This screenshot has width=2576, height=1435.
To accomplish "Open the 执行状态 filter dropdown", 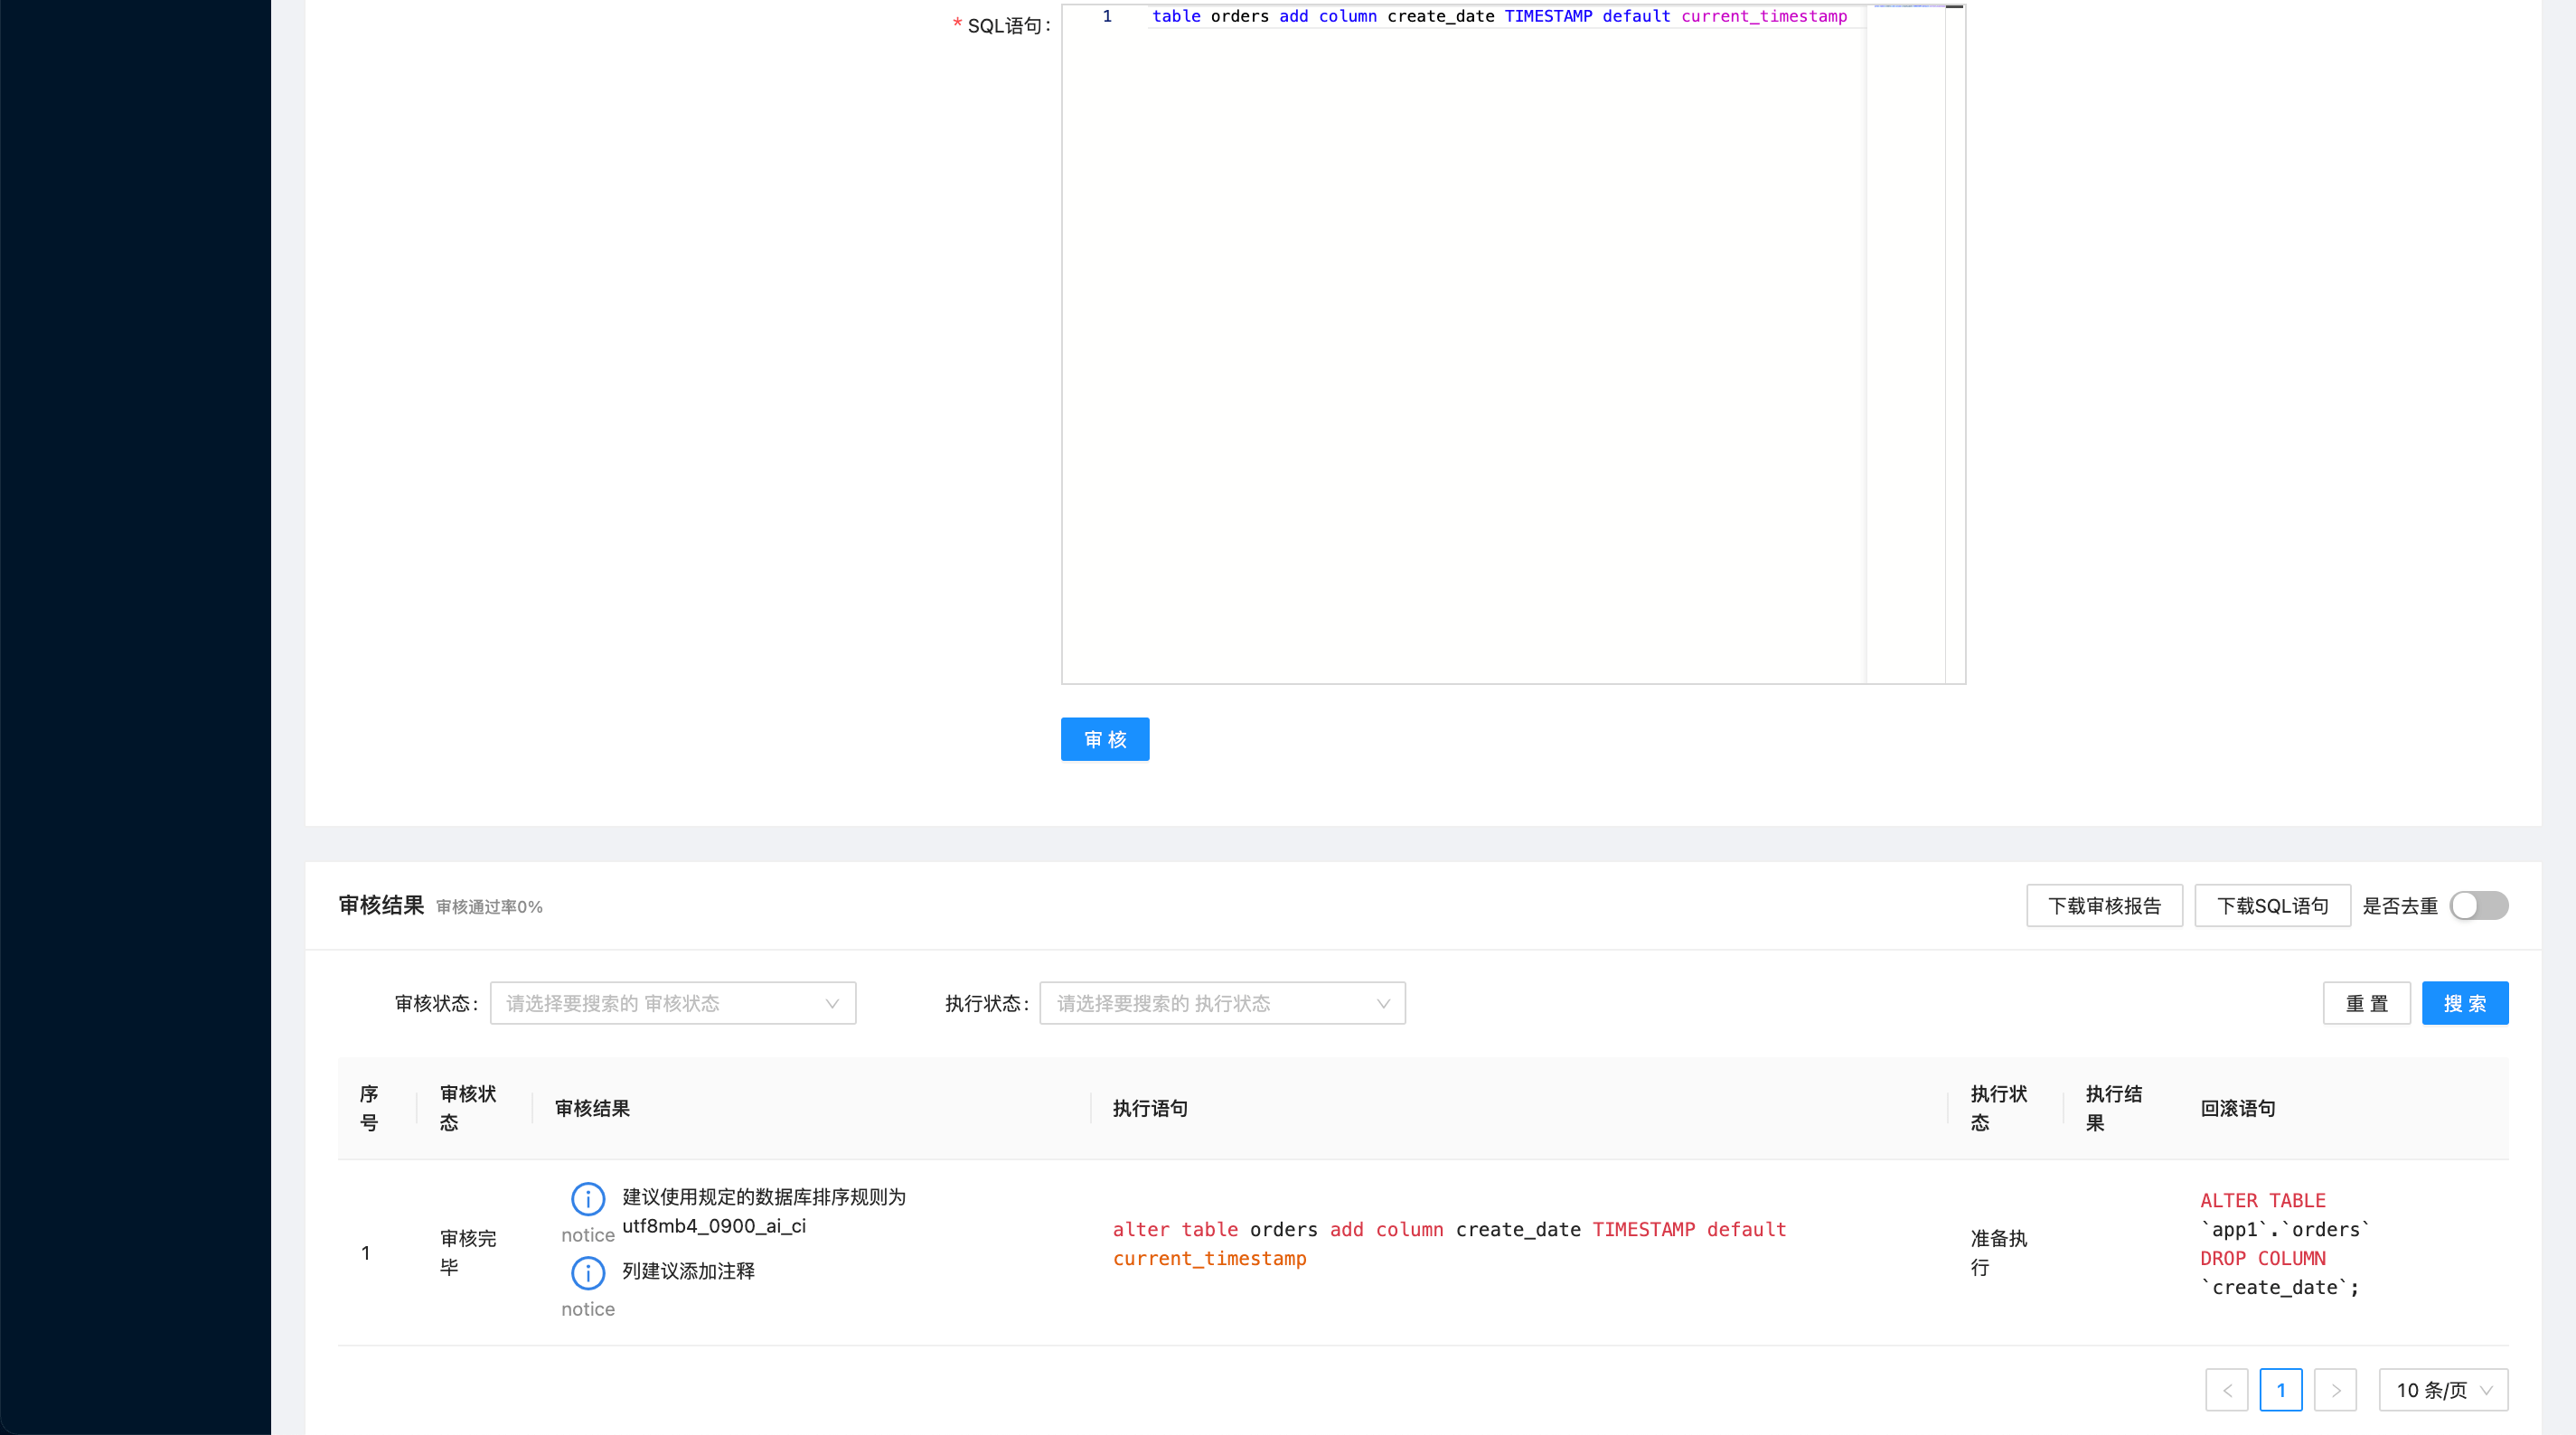I will click(1222, 1003).
